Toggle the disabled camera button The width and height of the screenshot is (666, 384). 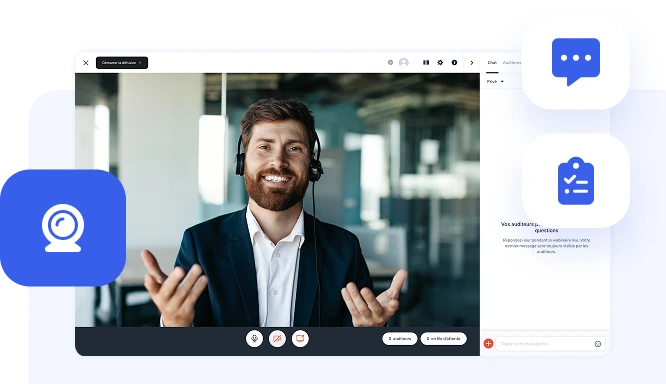click(x=277, y=339)
